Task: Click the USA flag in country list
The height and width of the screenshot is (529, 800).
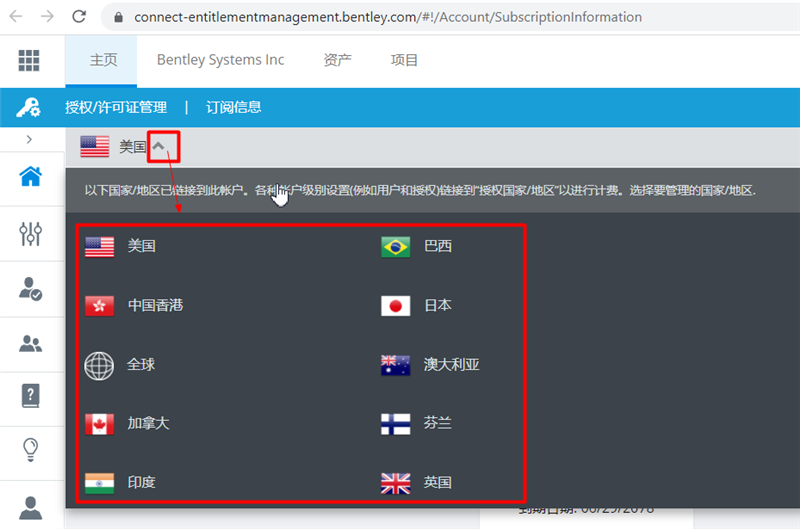Action: click(99, 247)
